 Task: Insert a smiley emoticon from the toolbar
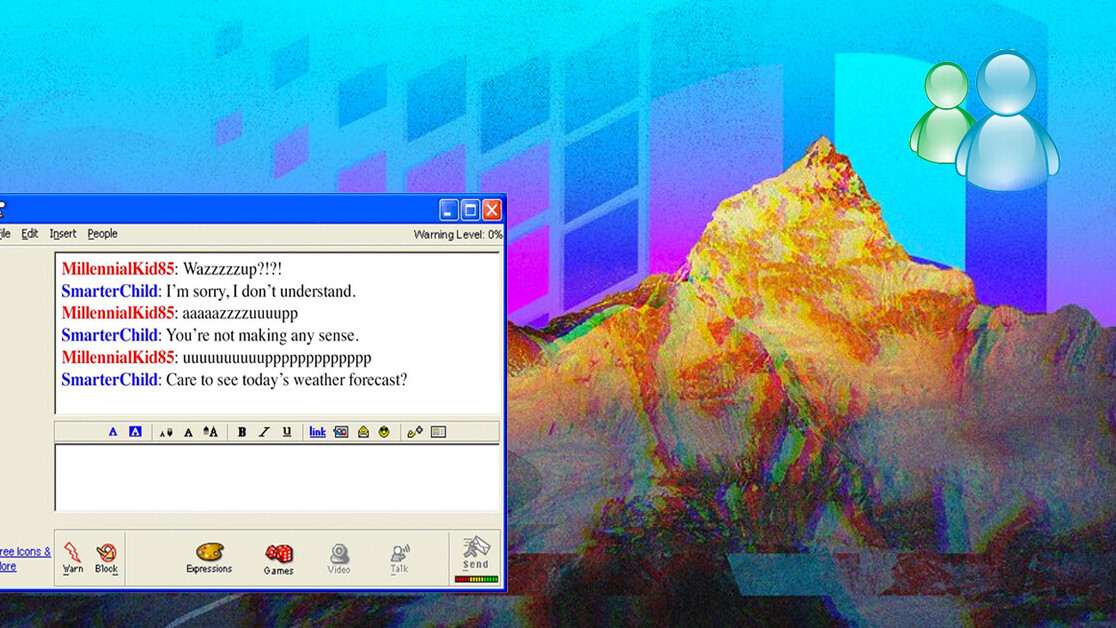pos(384,432)
